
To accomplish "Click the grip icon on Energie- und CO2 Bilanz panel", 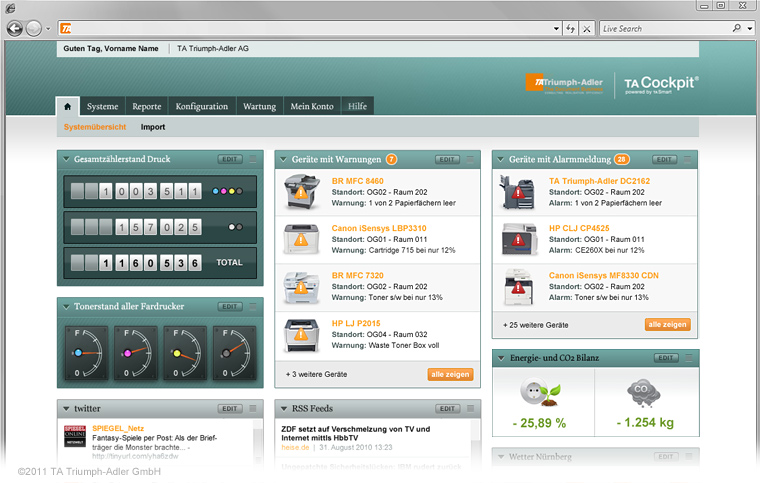I will [689, 358].
